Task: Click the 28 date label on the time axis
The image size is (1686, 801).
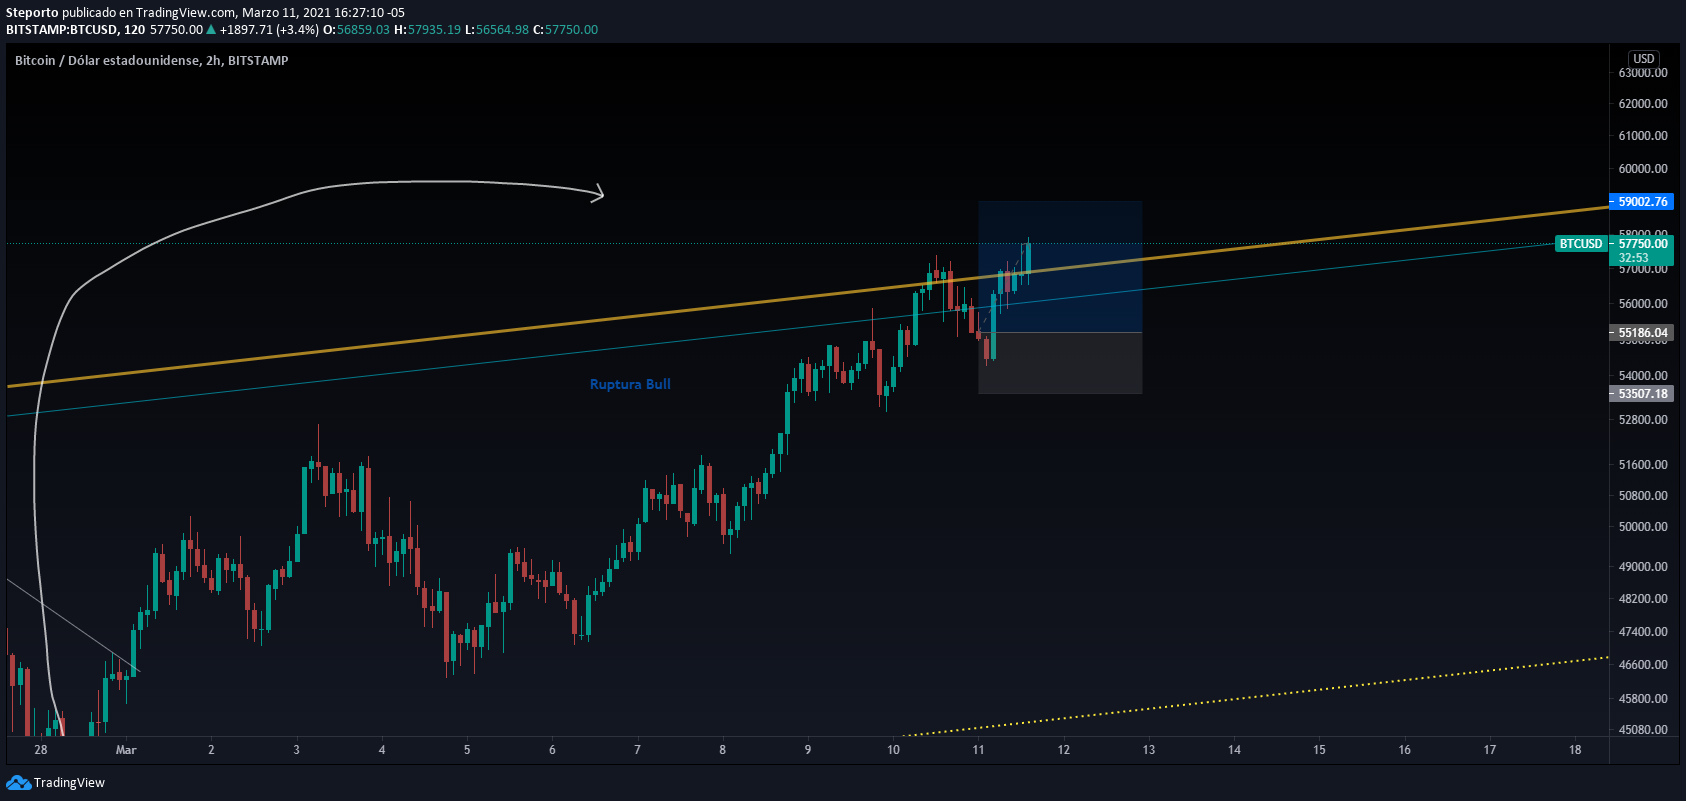Action: coord(41,750)
